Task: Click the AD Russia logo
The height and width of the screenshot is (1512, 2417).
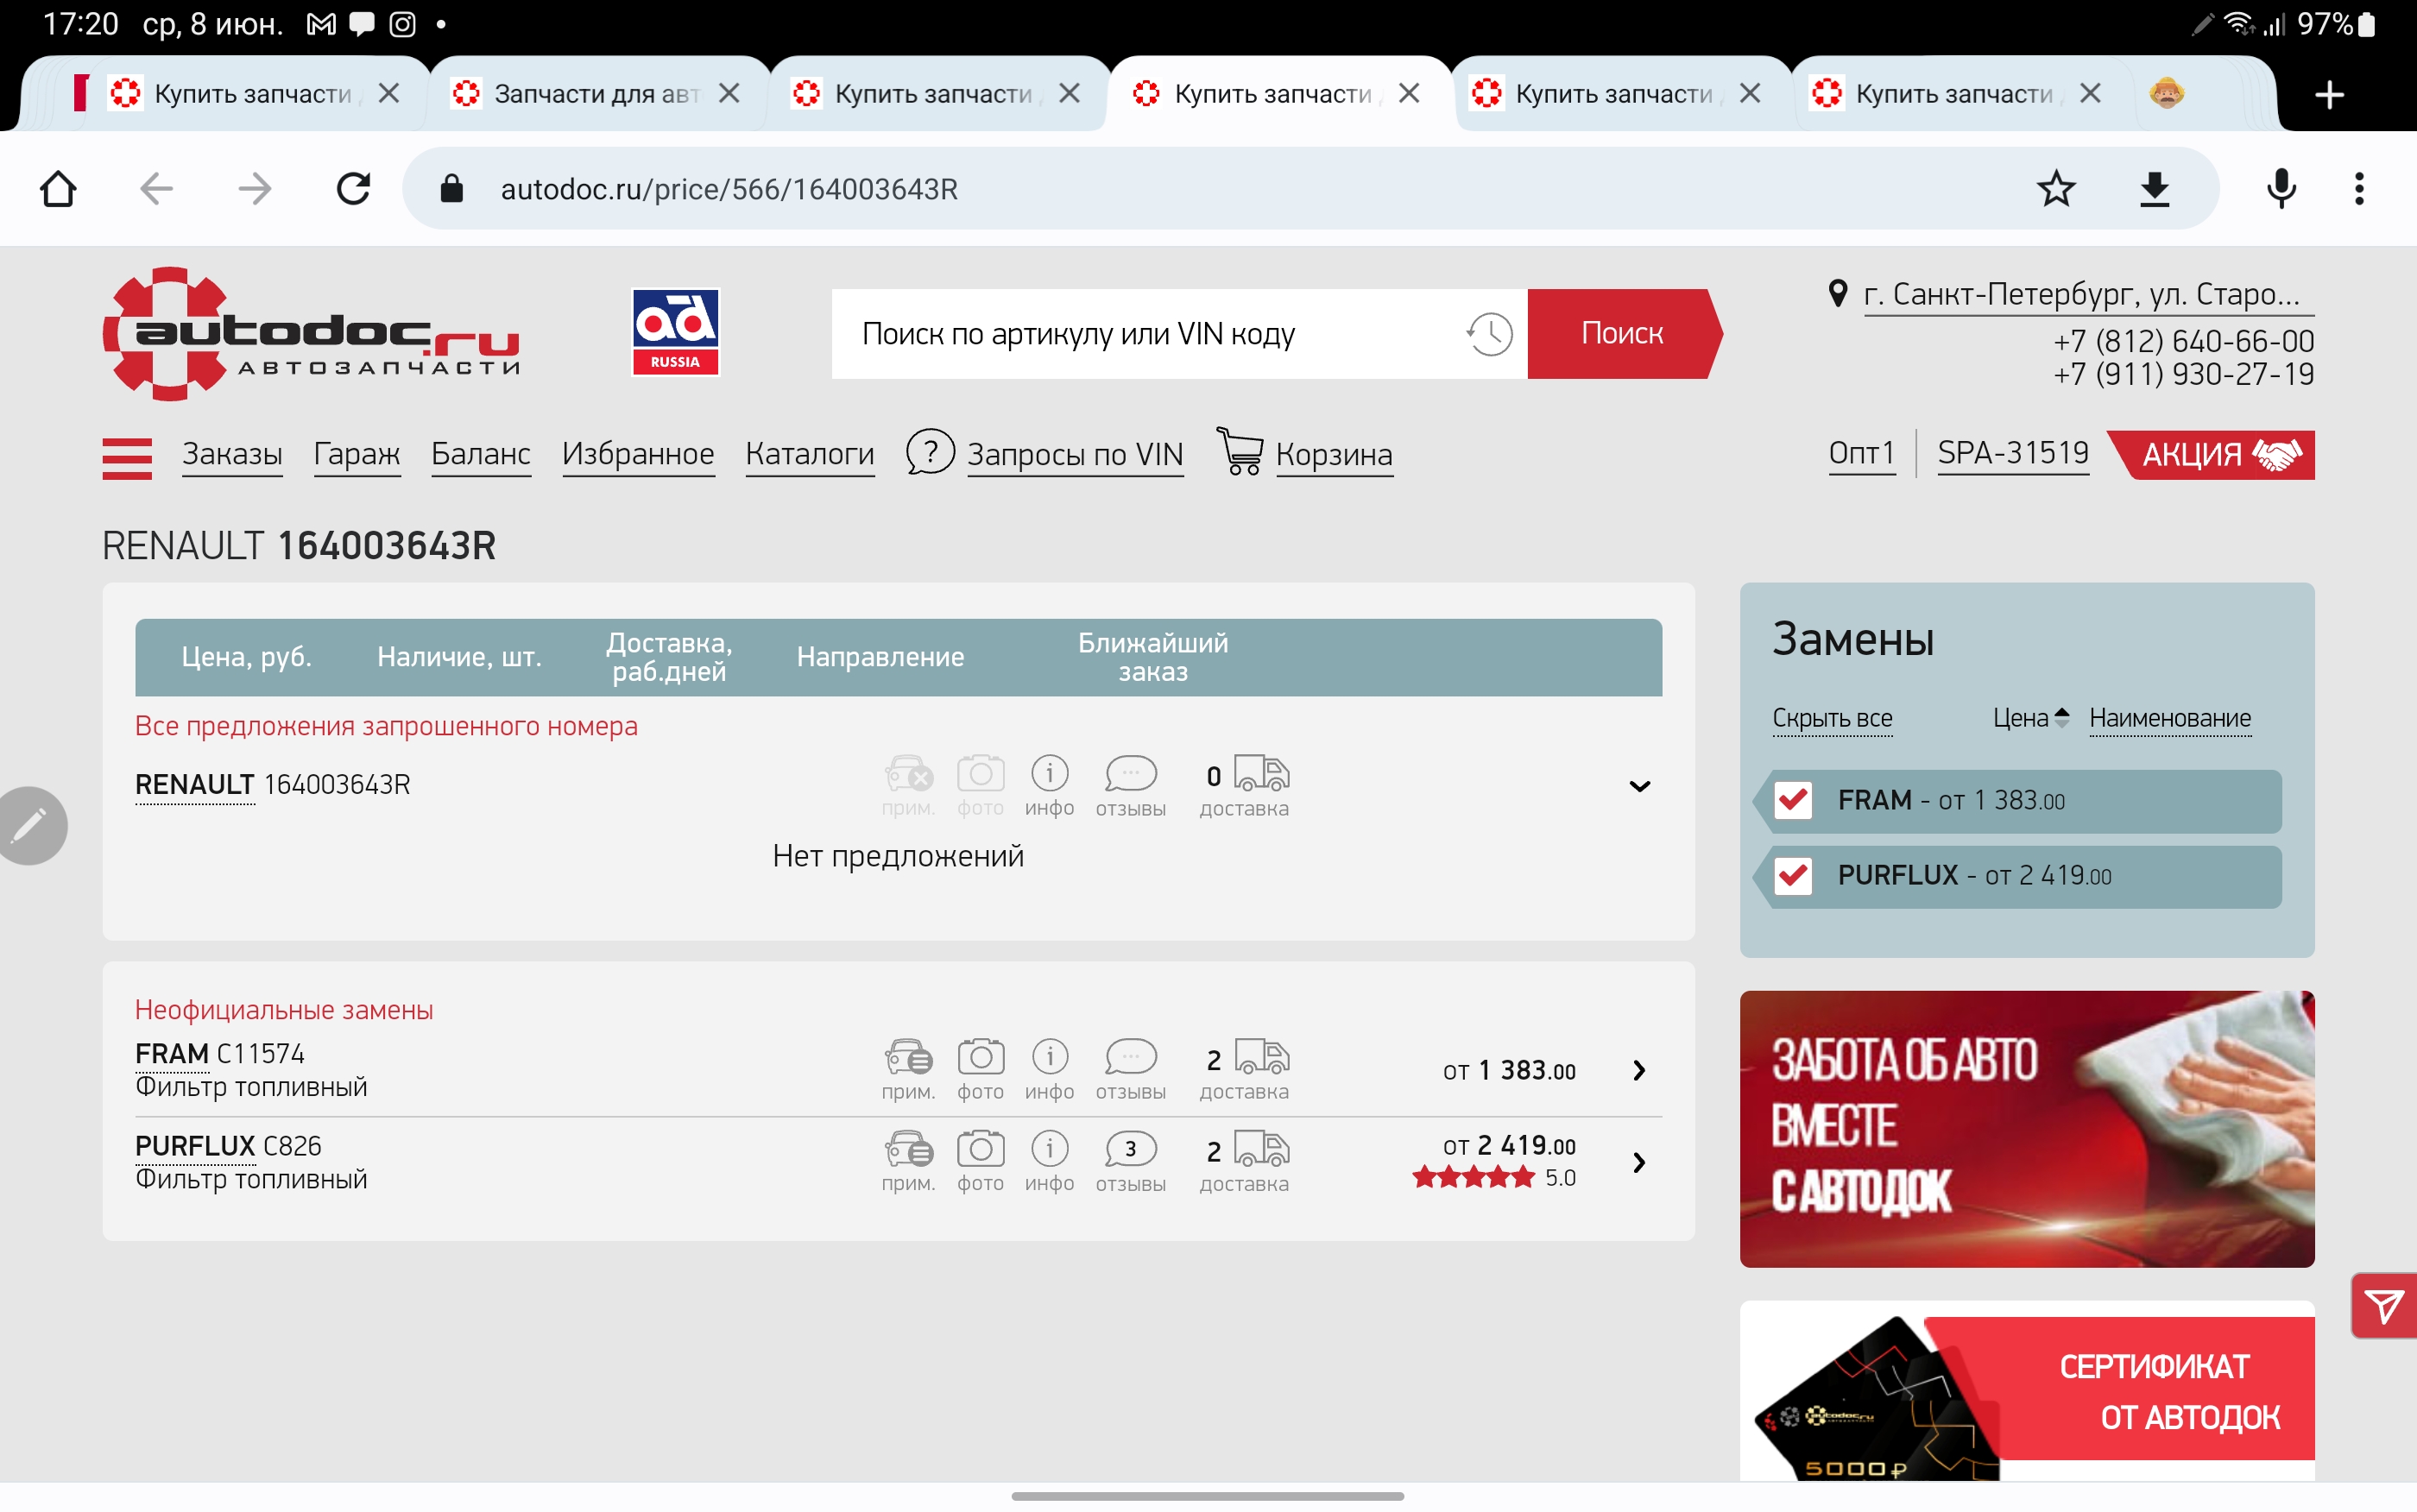Action: tap(675, 332)
